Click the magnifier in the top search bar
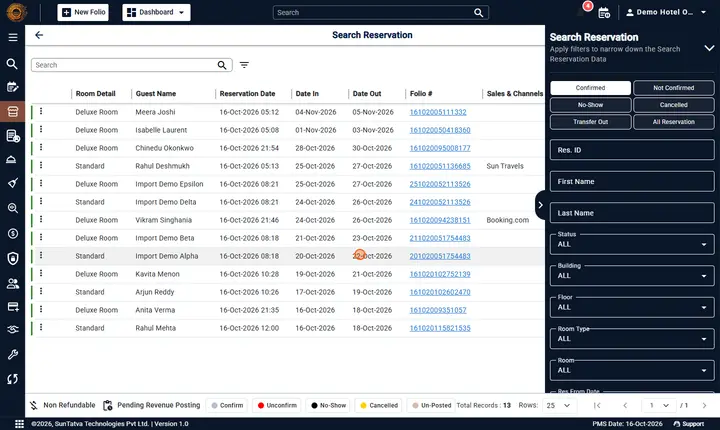 click(478, 13)
